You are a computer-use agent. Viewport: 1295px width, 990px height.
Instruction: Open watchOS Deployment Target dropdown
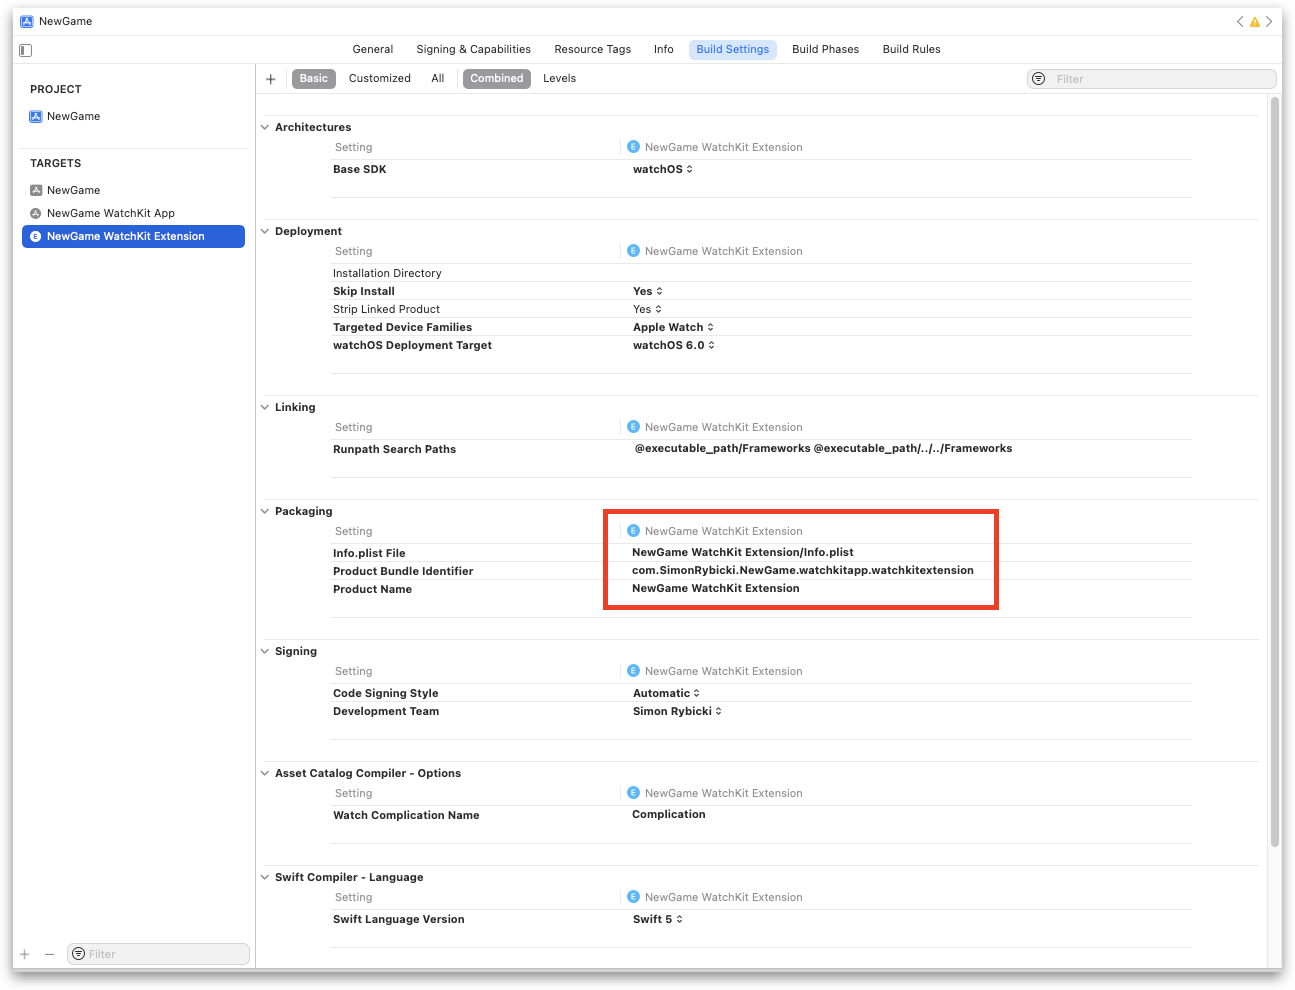(674, 345)
